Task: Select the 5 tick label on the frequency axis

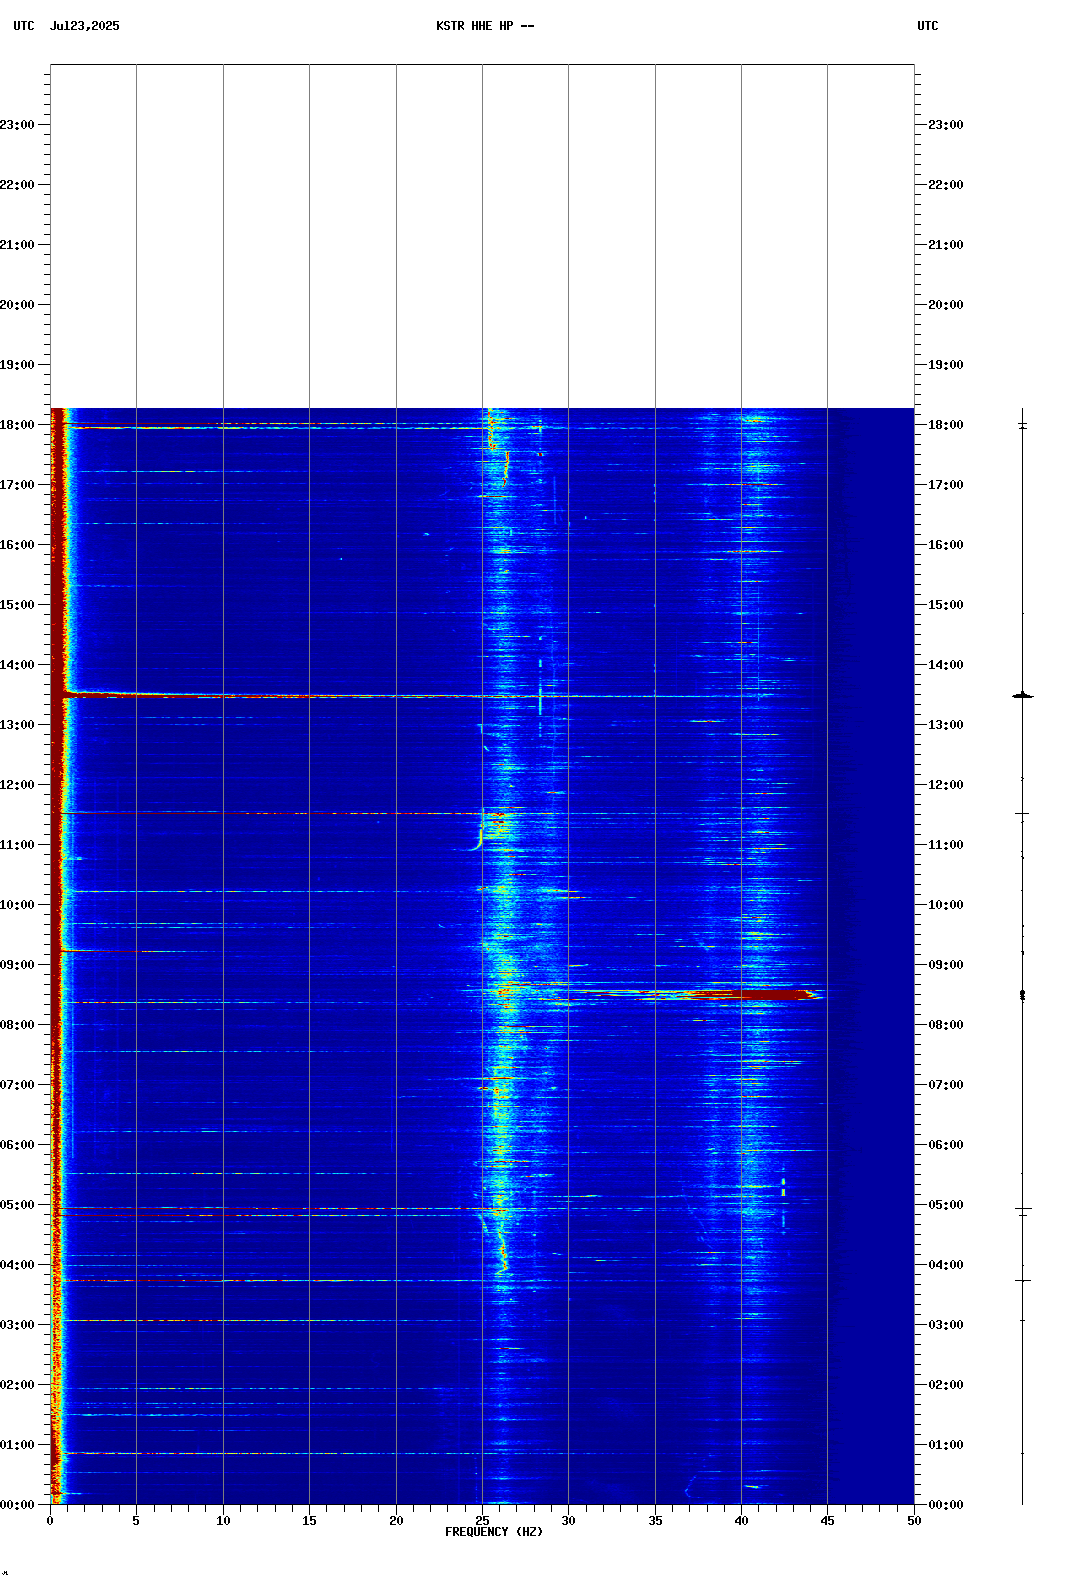Action: click(136, 1521)
